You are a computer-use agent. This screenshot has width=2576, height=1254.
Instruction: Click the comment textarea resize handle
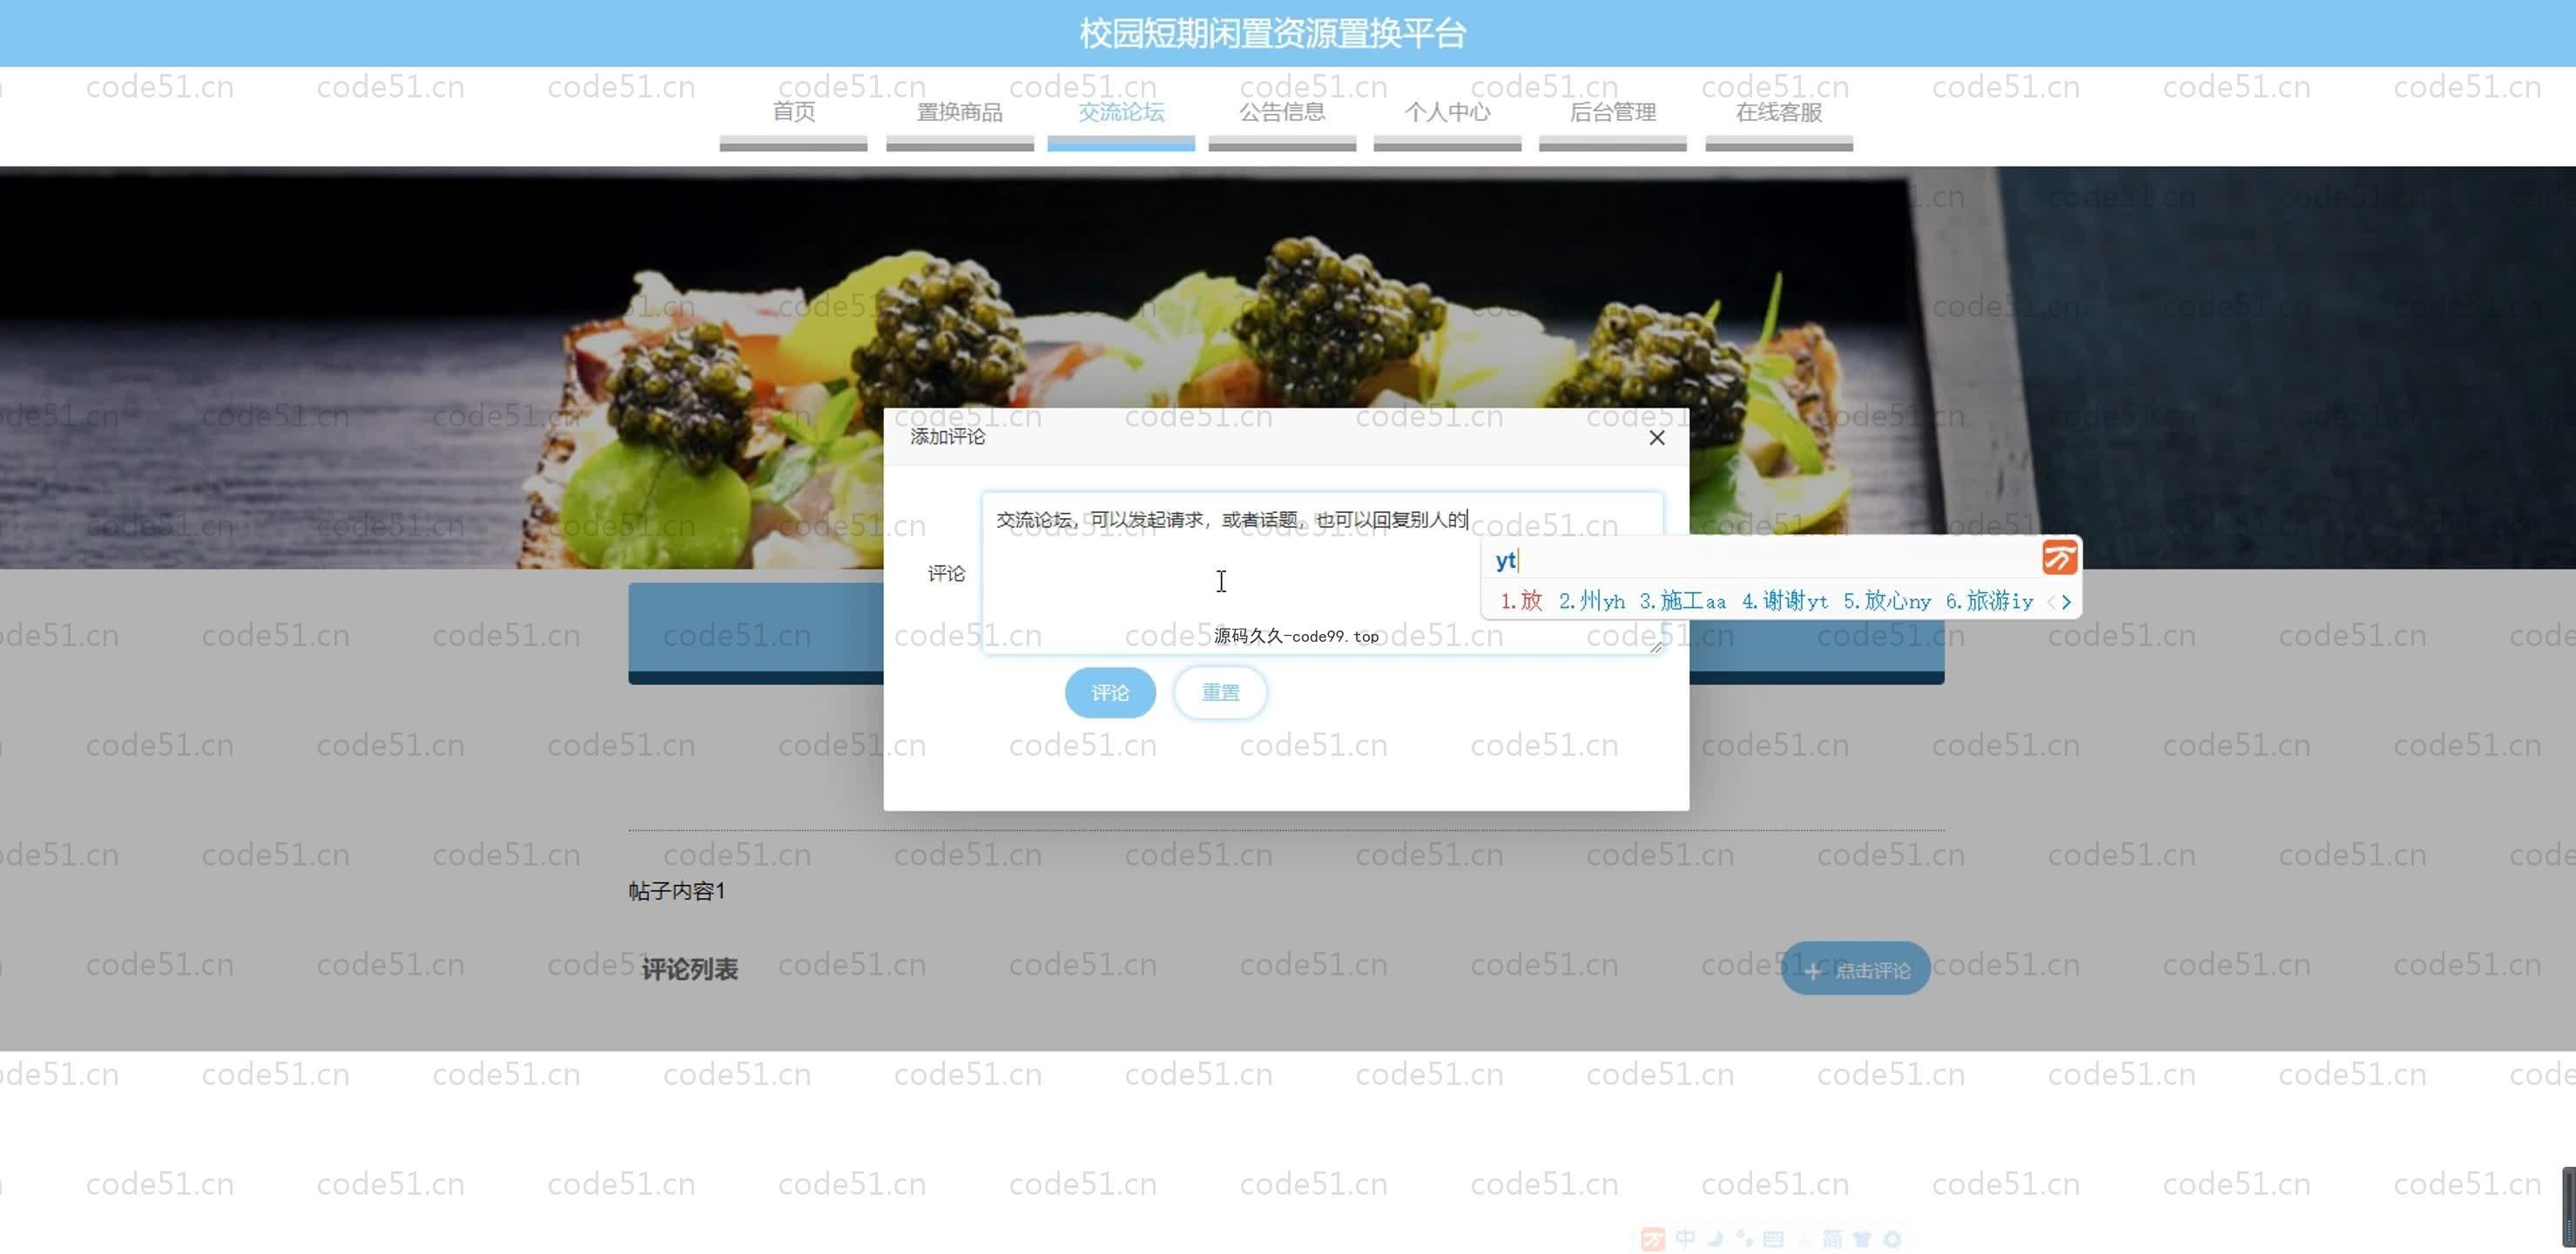(x=1656, y=647)
